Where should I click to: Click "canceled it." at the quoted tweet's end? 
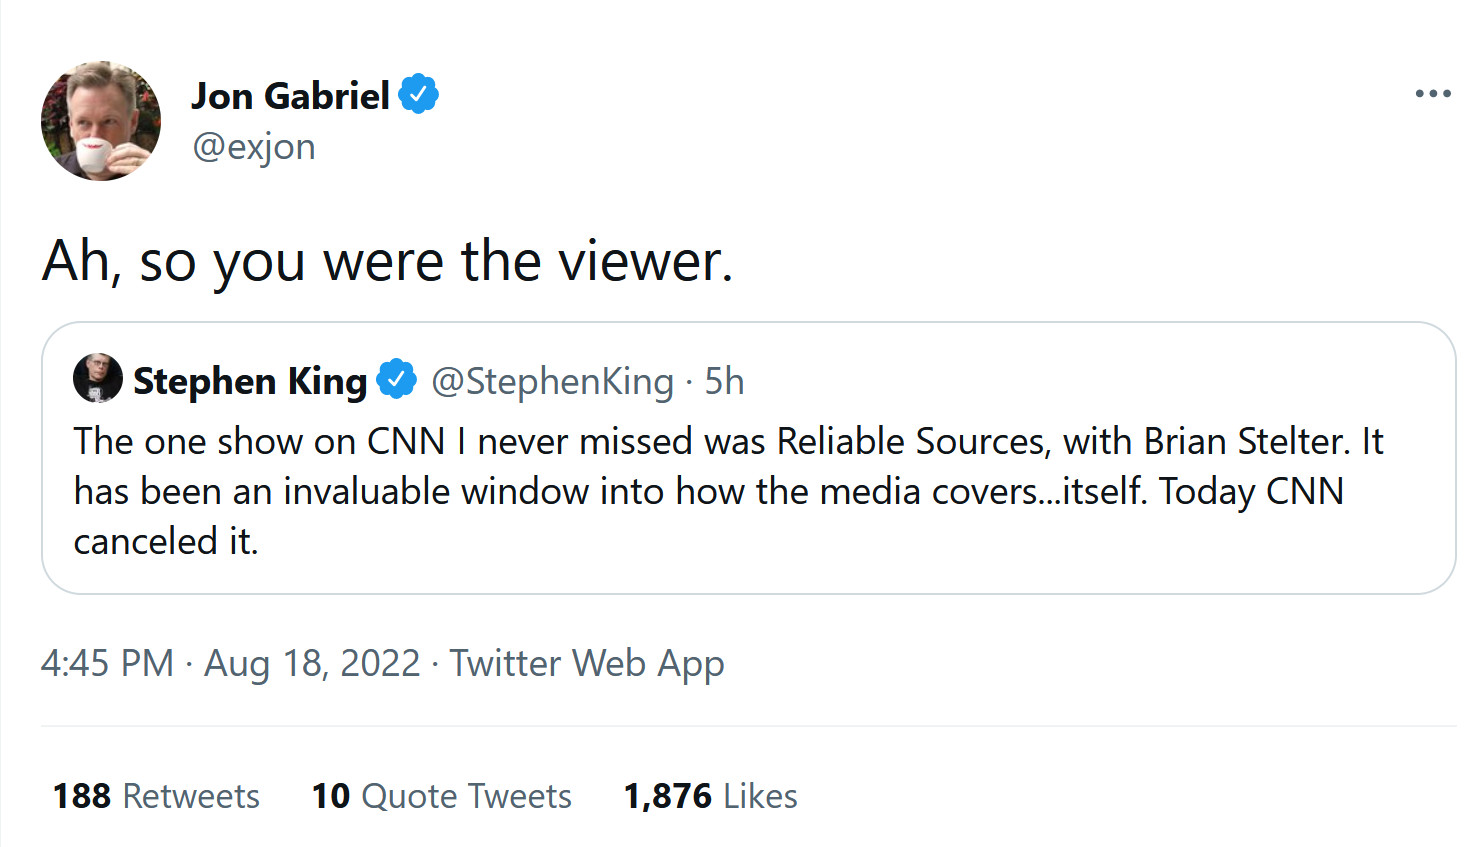(x=166, y=541)
